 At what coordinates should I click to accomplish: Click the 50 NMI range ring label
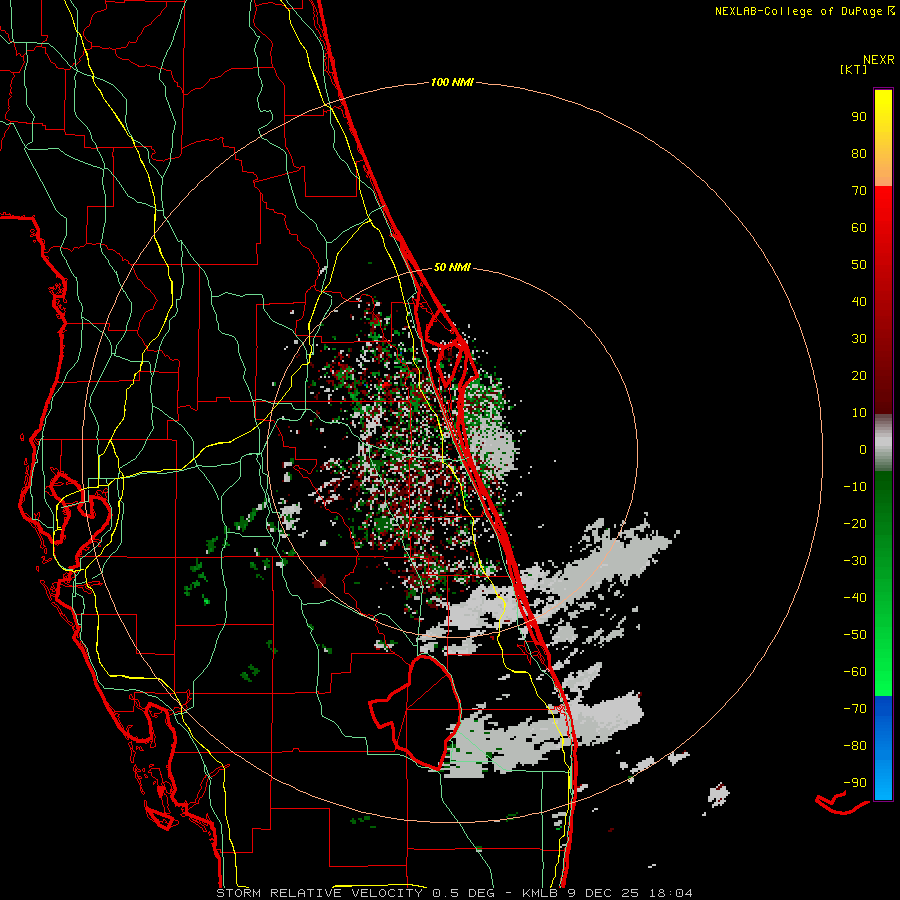tap(452, 267)
